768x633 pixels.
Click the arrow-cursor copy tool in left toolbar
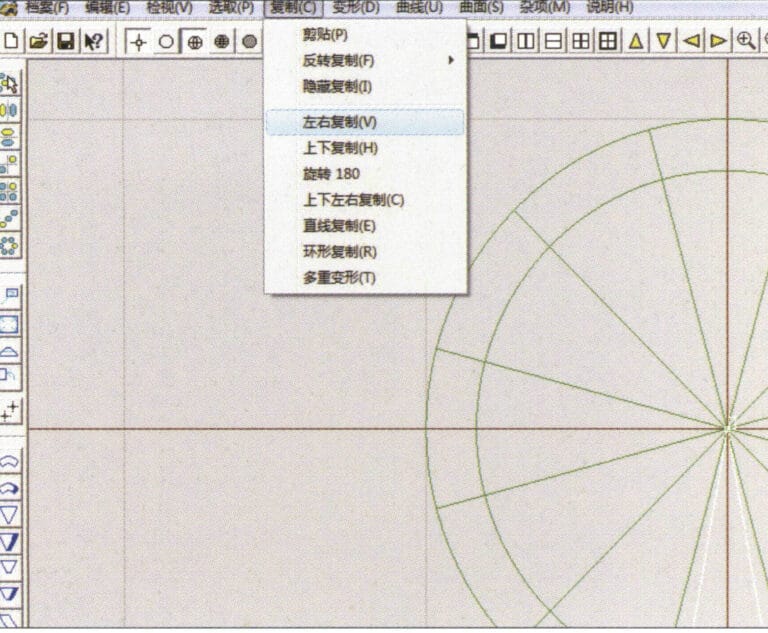(x=10, y=84)
